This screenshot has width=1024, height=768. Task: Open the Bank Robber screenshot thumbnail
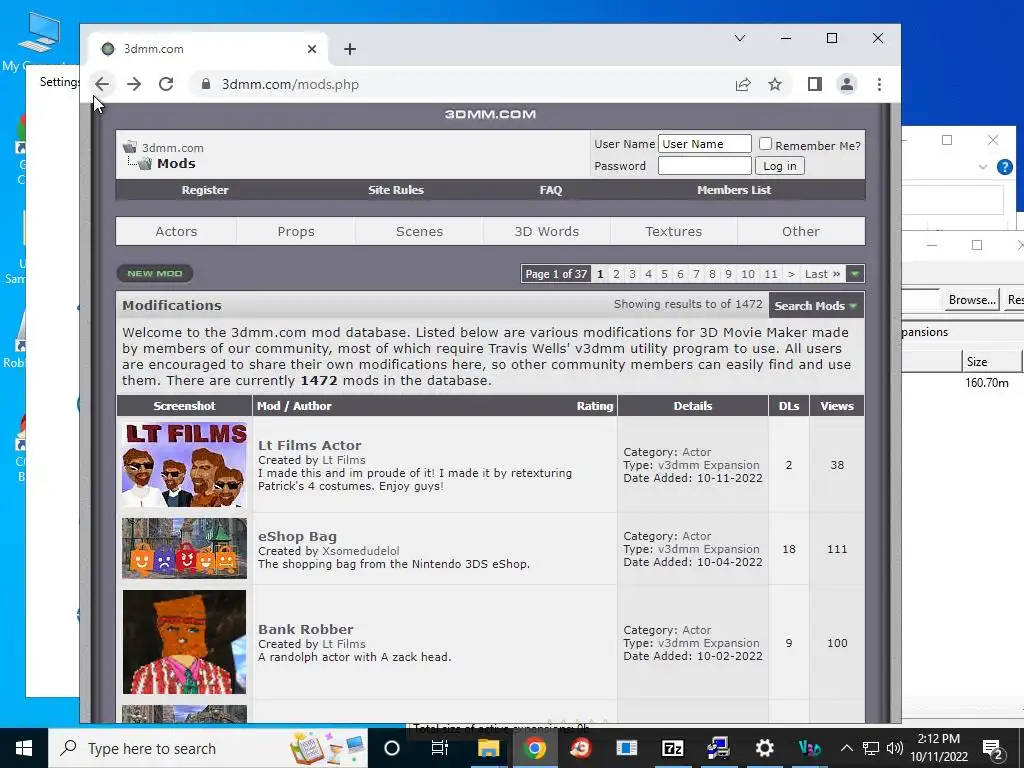(184, 642)
